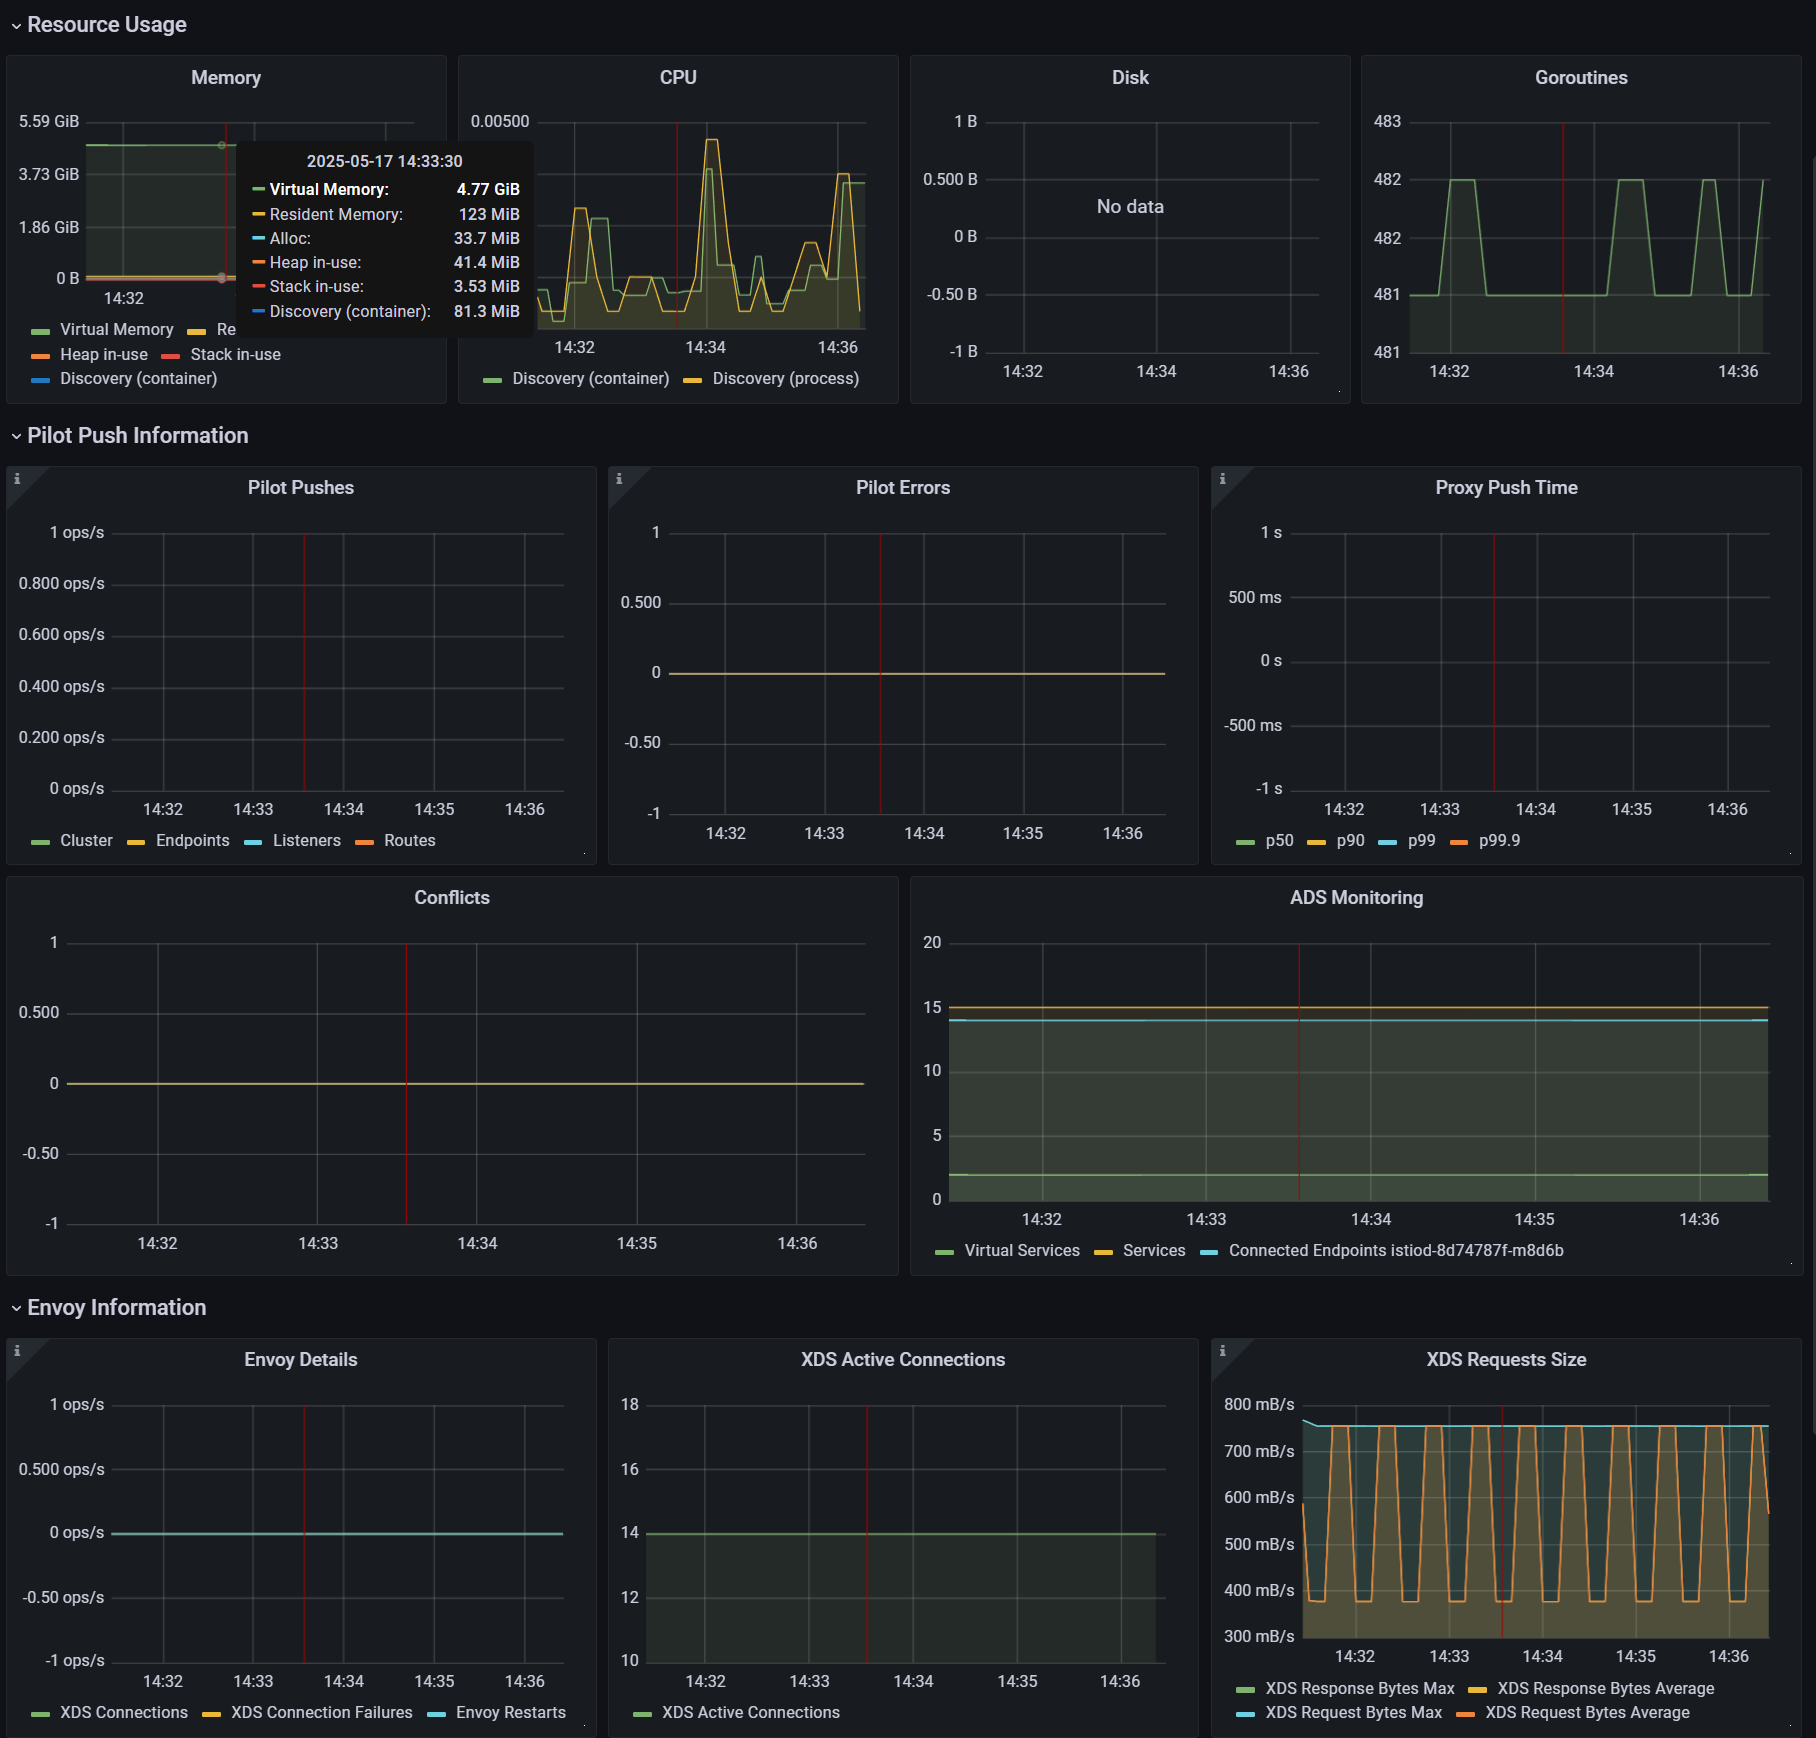Click the p90 legend color swatch
The height and width of the screenshot is (1738, 1816).
(x=1316, y=842)
